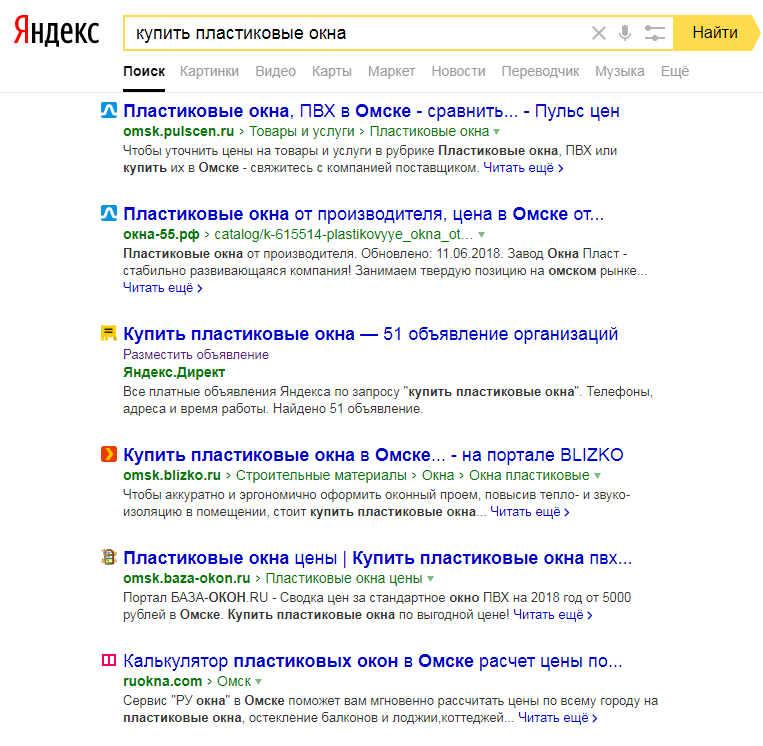The width and height of the screenshot is (763, 746).
Task: Open advanced search settings sliders icon
Action: (654, 33)
